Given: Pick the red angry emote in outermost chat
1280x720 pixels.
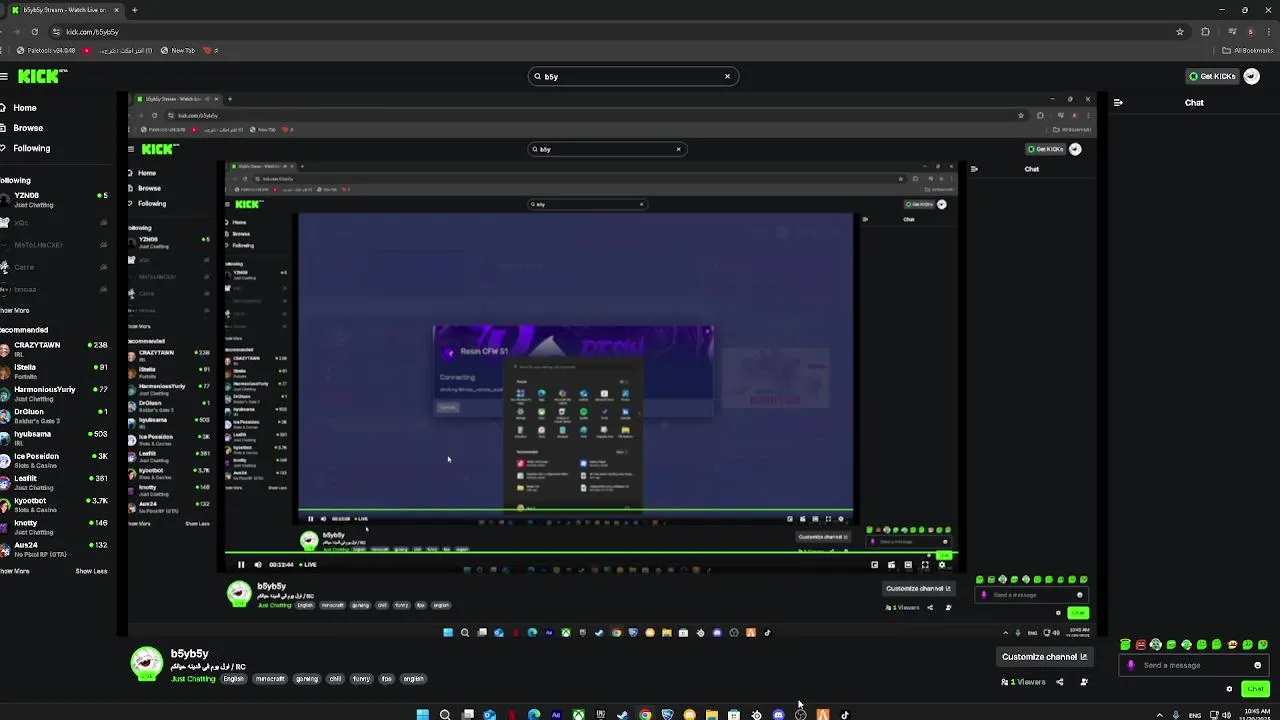Looking at the screenshot, I should [x=1141, y=645].
